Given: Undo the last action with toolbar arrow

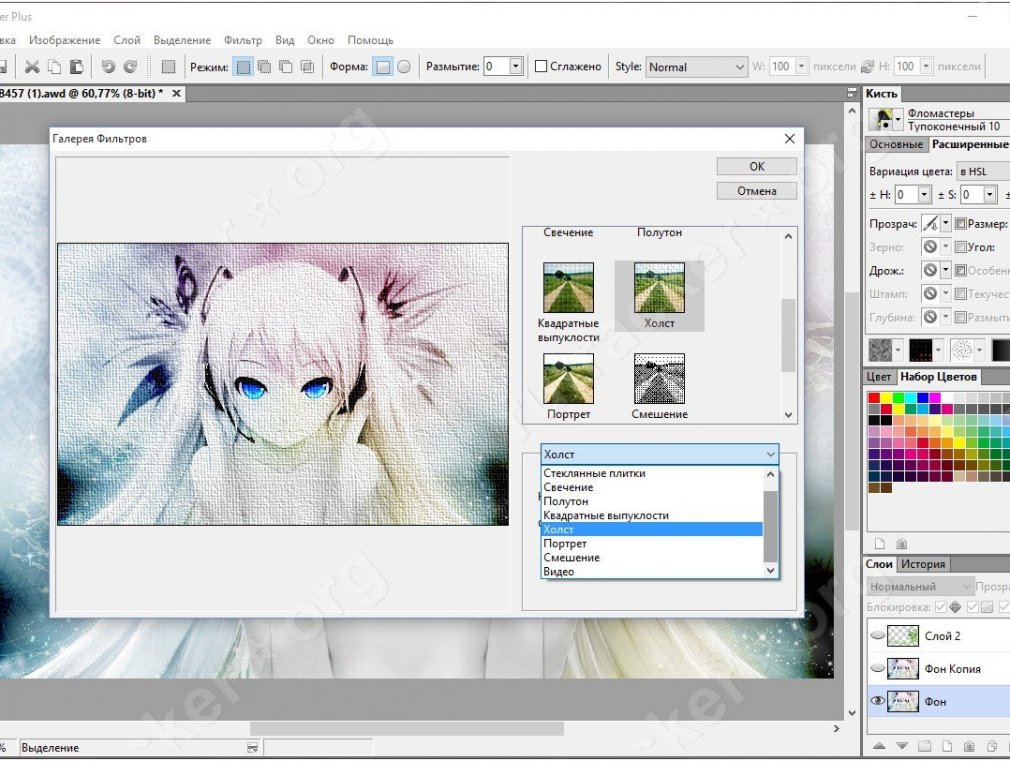Looking at the screenshot, I should (108, 66).
